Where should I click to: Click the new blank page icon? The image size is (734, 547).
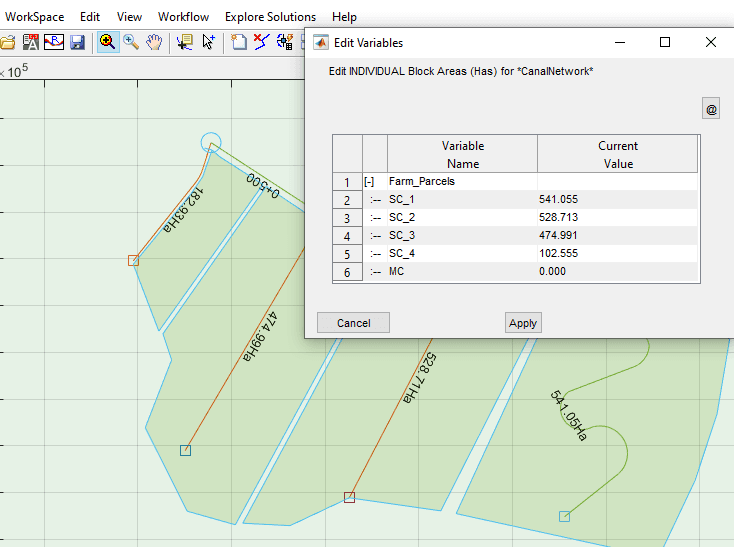coord(239,42)
